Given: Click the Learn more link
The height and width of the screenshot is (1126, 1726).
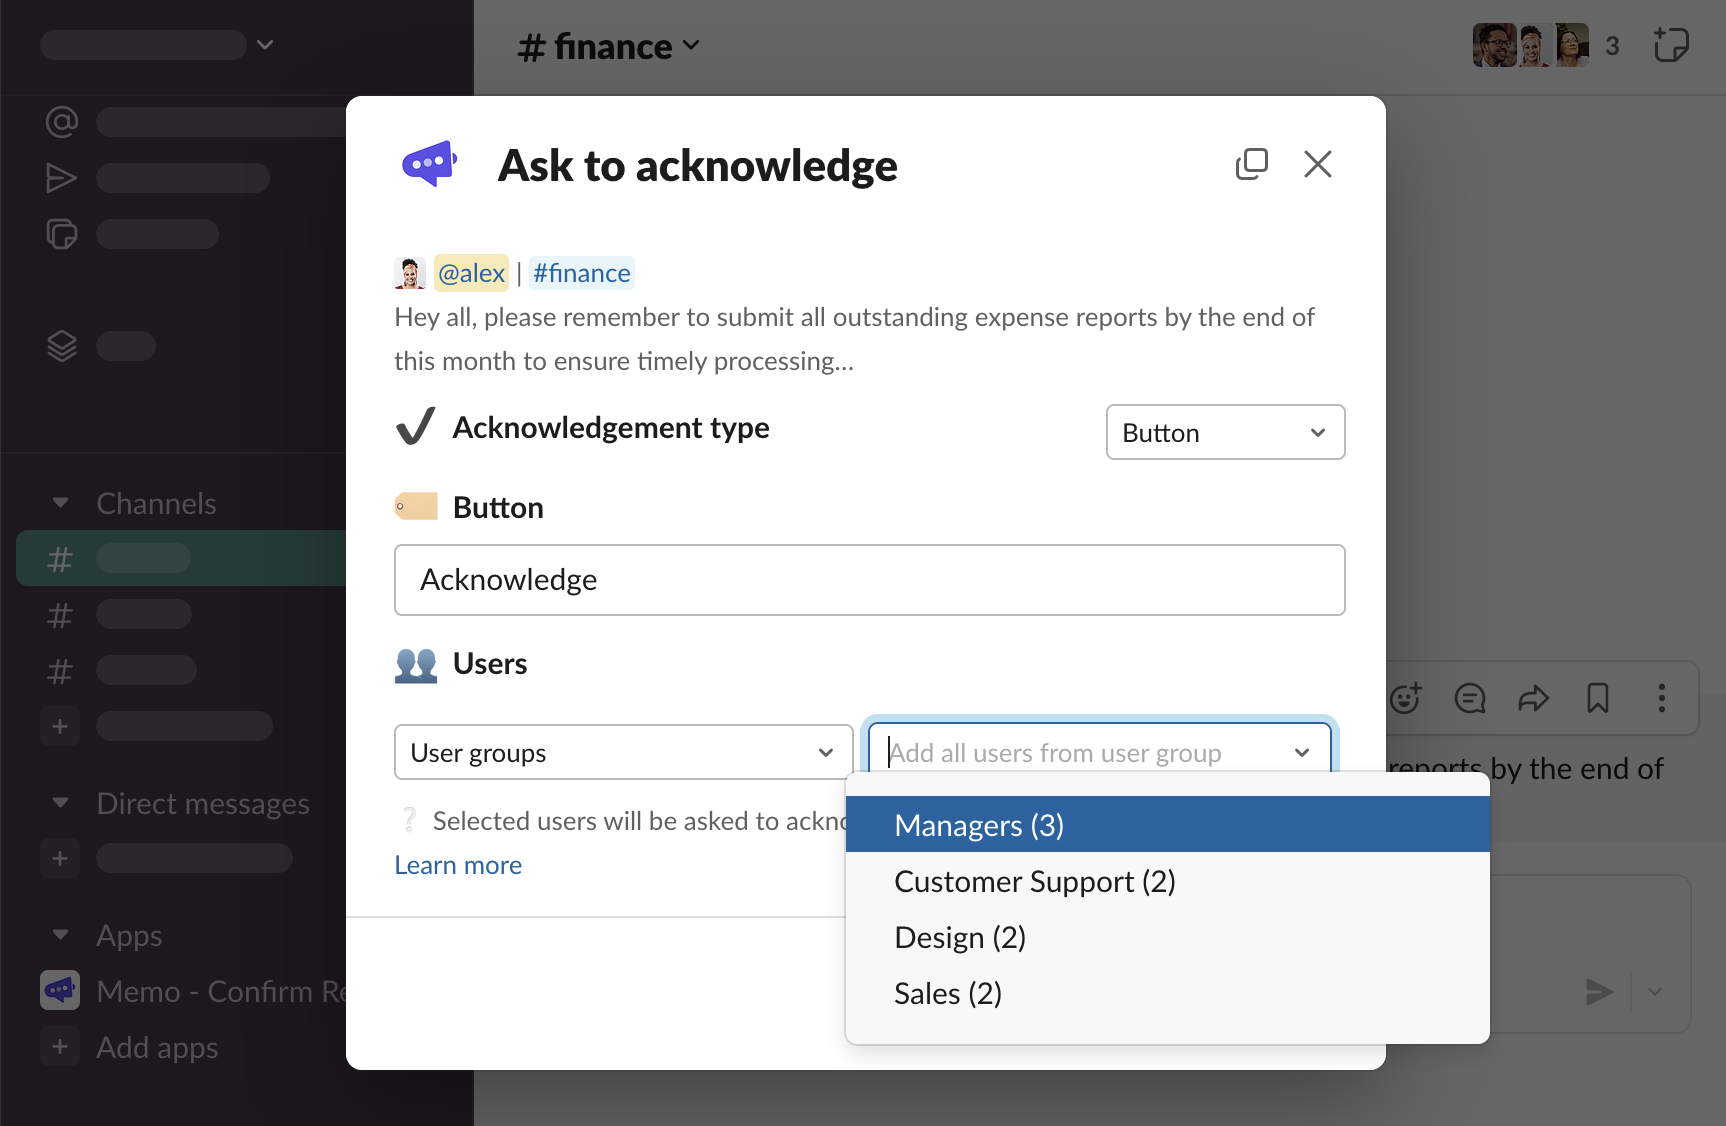Looking at the screenshot, I should pos(458,865).
